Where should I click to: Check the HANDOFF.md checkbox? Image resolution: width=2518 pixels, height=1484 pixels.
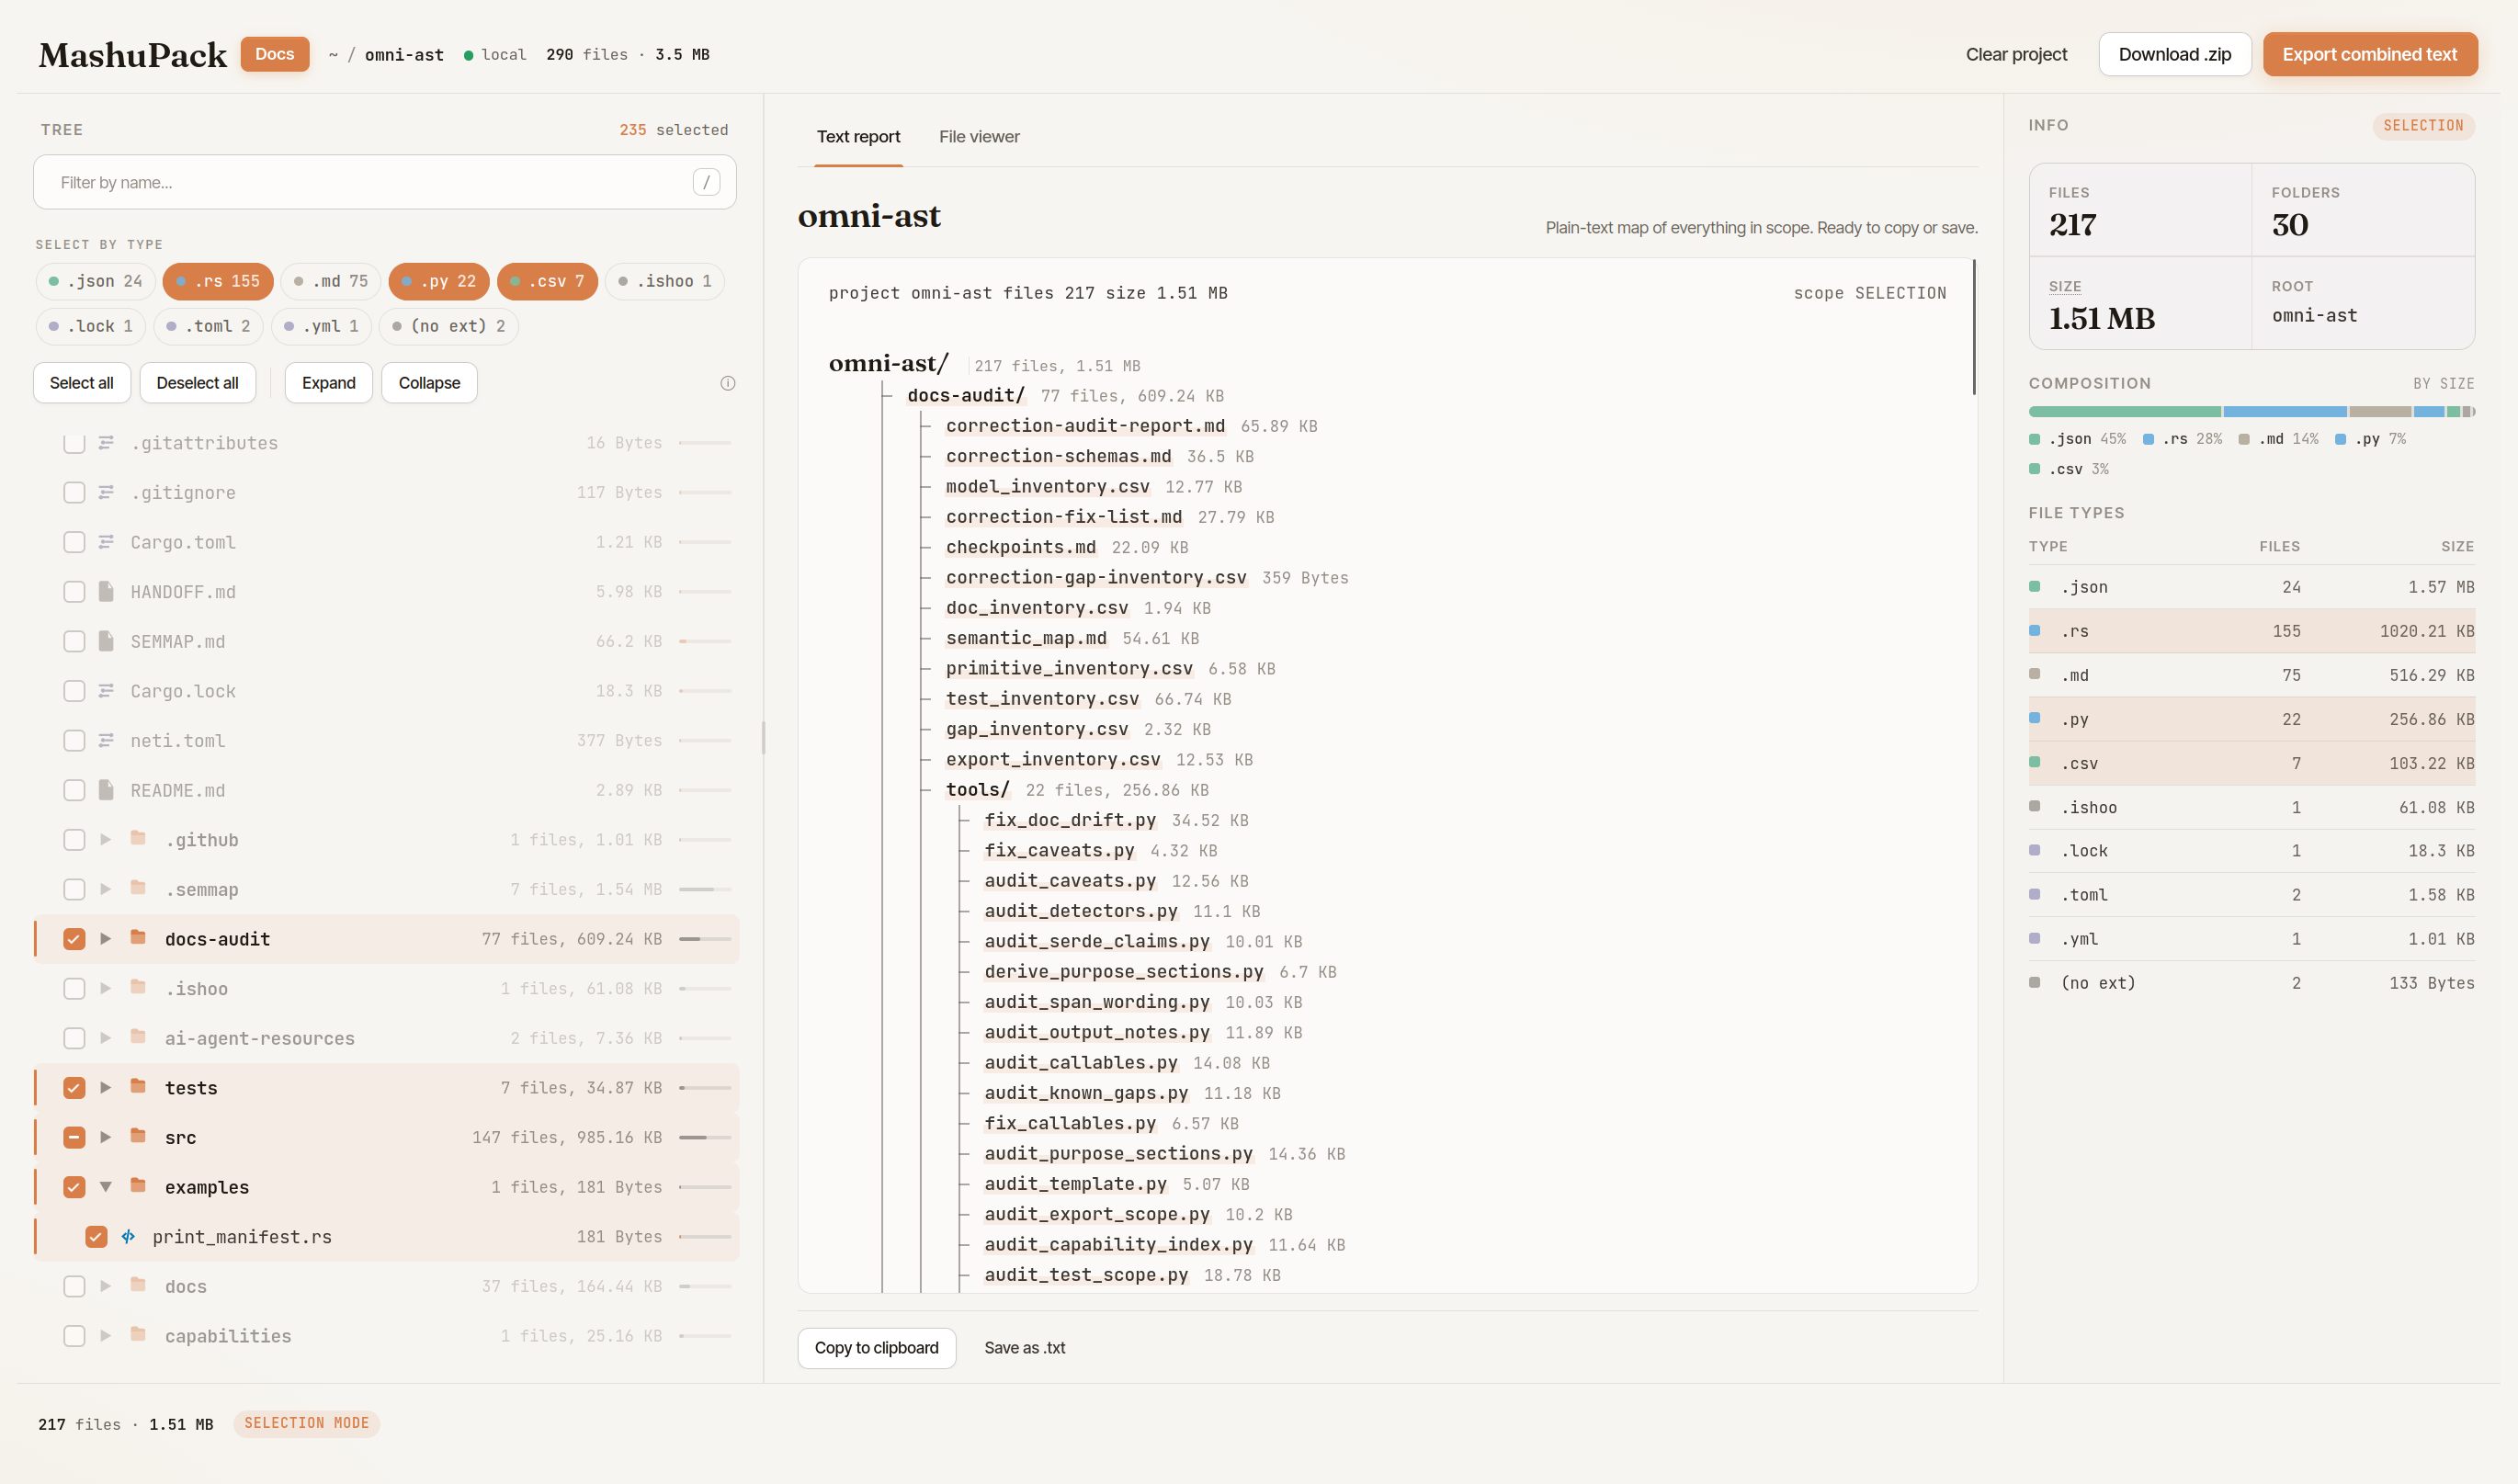[74, 591]
